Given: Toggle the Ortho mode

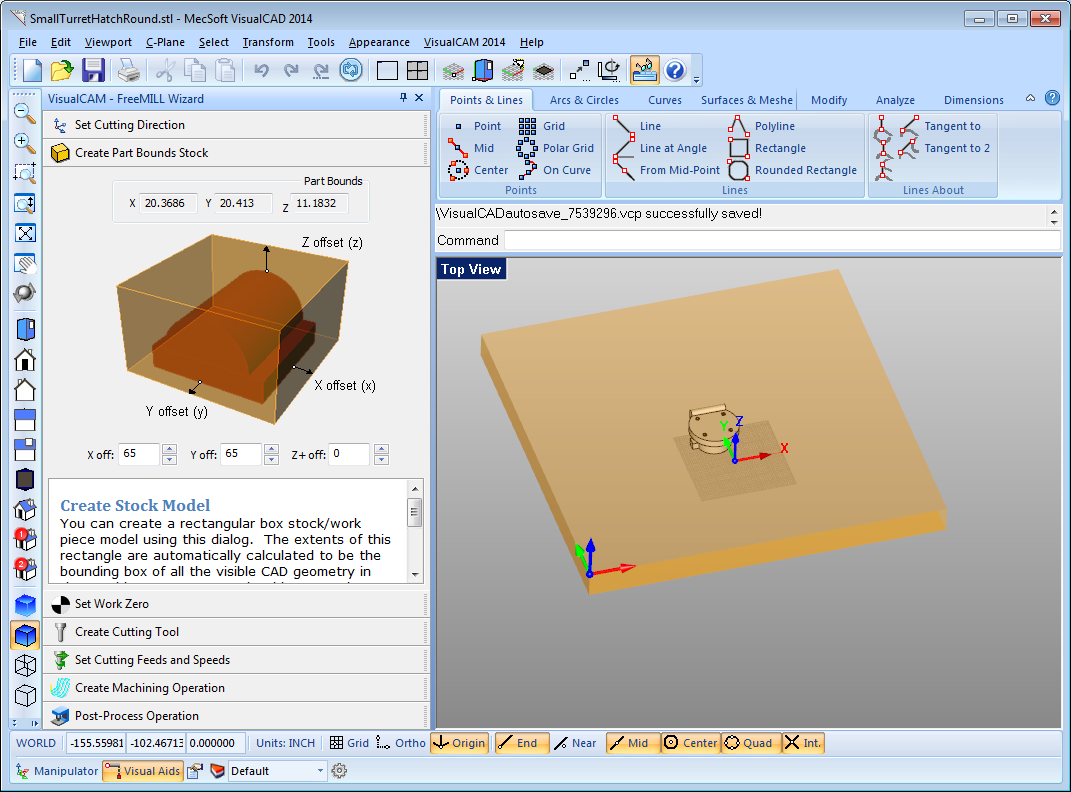Looking at the screenshot, I should point(401,743).
